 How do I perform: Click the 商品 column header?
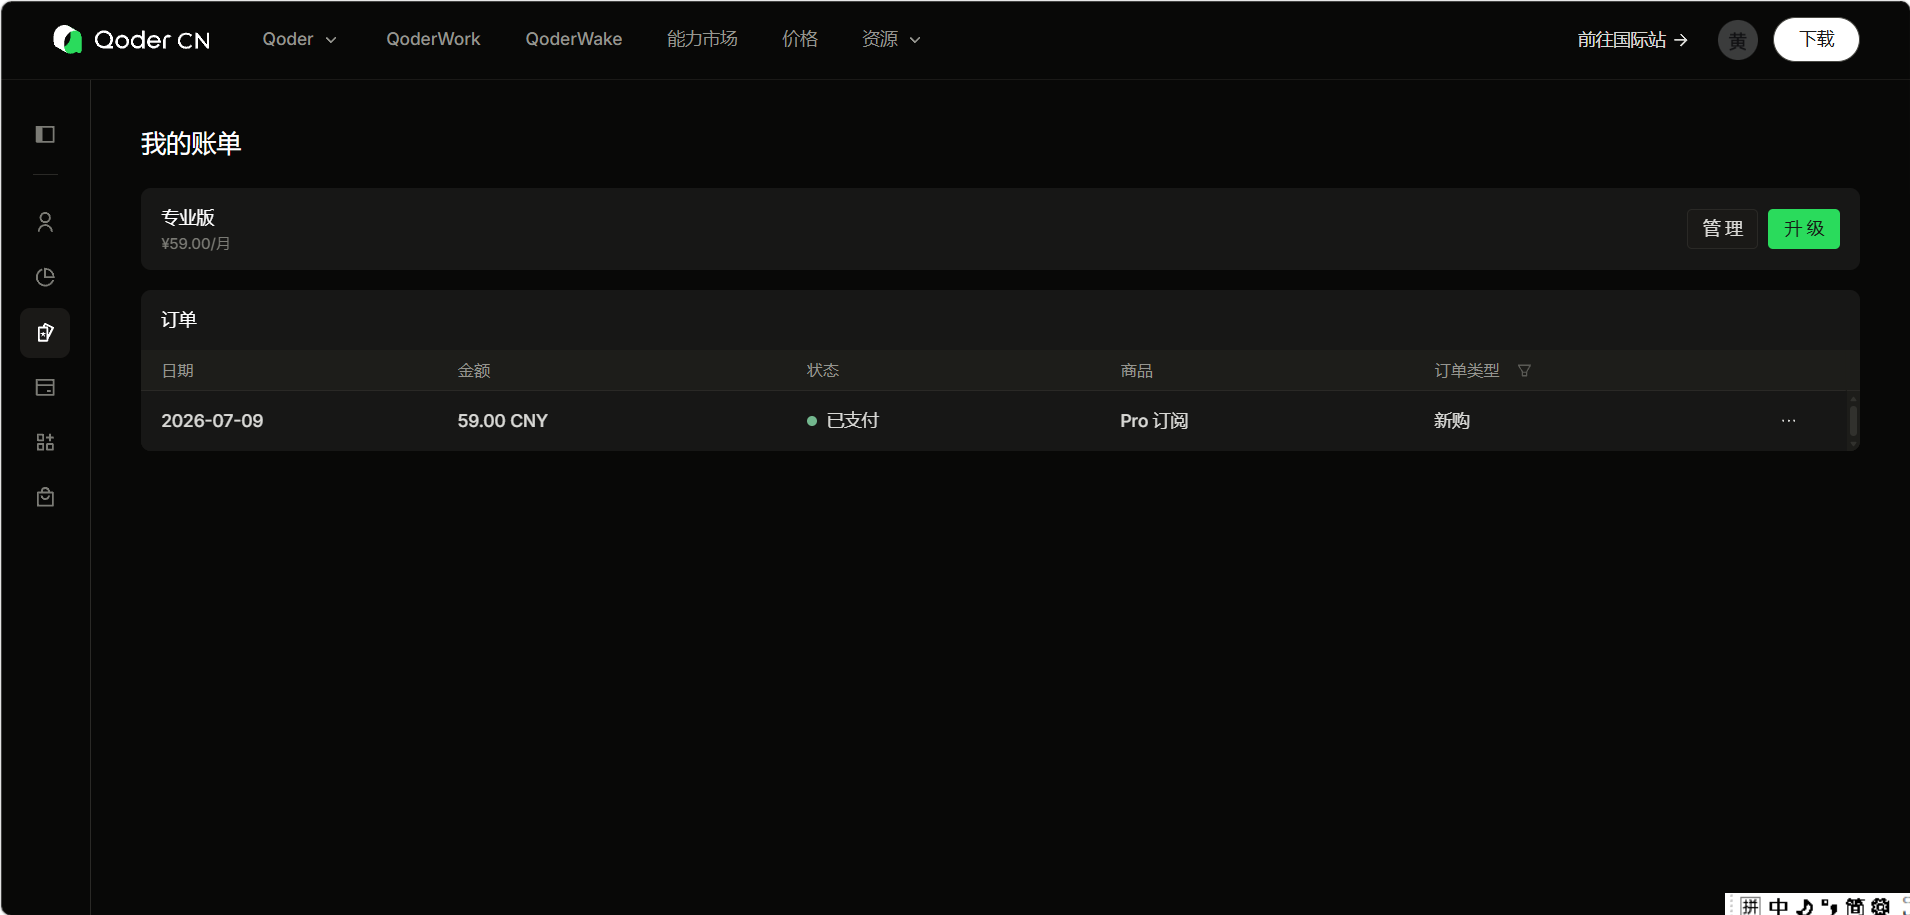[1137, 371]
